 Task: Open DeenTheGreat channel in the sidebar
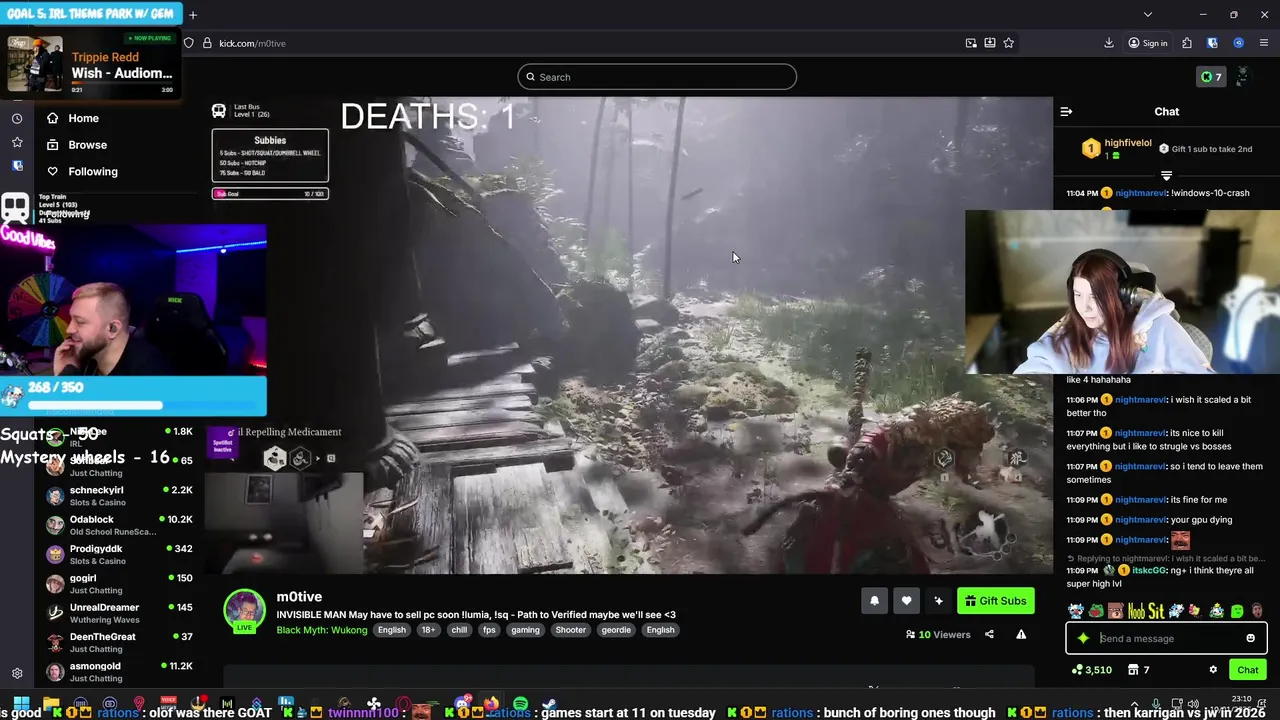point(118,642)
